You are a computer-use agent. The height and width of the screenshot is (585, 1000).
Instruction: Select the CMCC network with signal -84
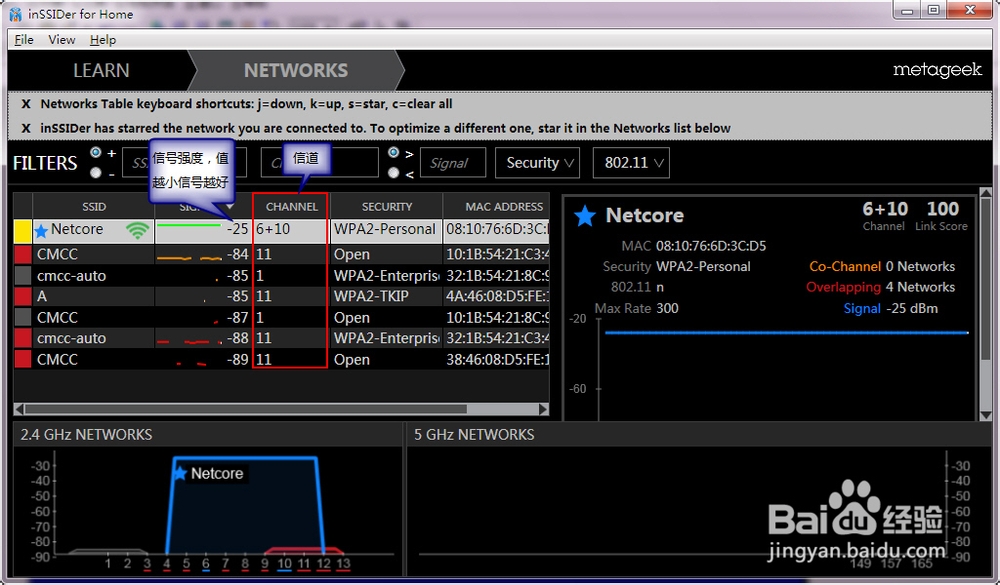click(x=57, y=255)
